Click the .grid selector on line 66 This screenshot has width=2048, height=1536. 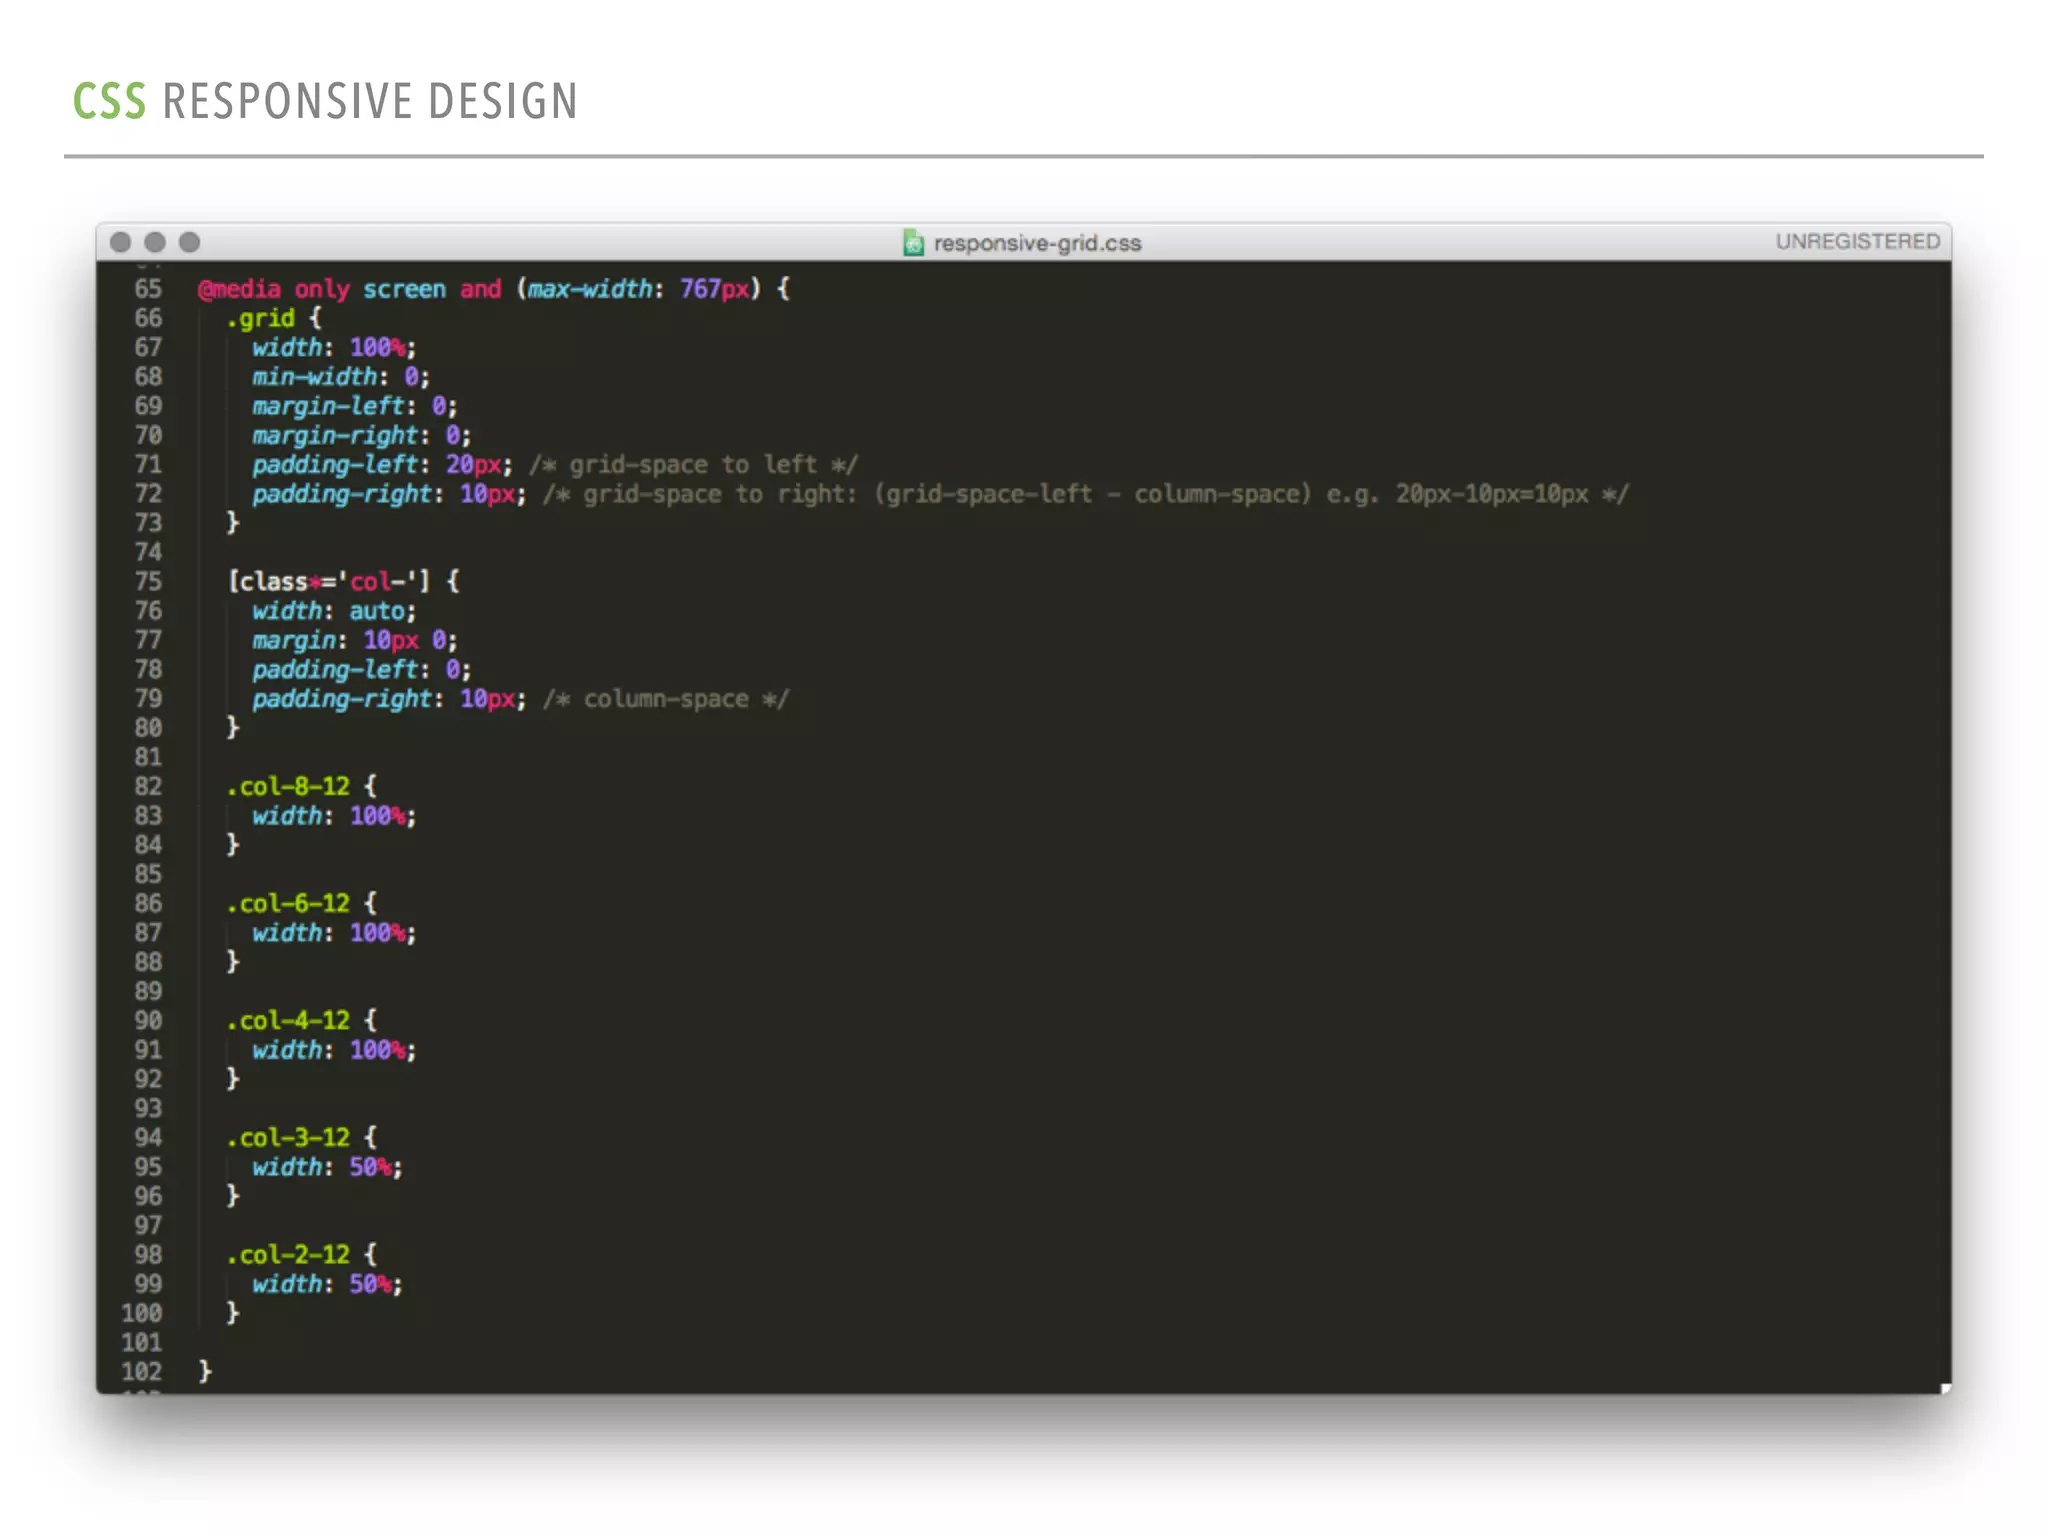pyautogui.click(x=260, y=318)
